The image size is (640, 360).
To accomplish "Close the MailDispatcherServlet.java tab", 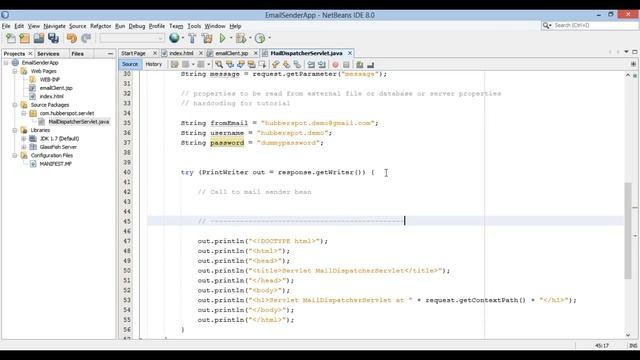I will click(x=350, y=53).
